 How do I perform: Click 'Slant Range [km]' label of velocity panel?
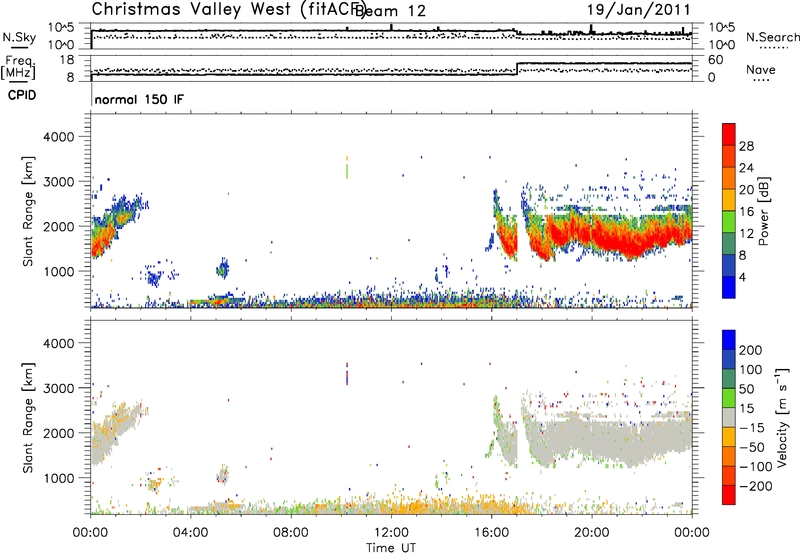tap(28, 417)
